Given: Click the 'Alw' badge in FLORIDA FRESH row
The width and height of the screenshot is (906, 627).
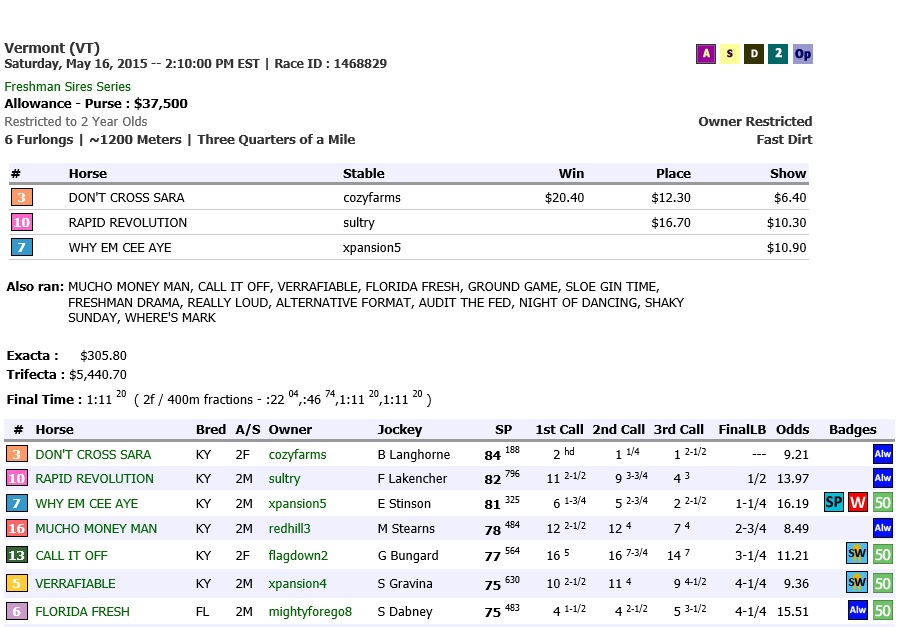Looking at the screenshot, I should pyautogui.click(x=857, y=610).
